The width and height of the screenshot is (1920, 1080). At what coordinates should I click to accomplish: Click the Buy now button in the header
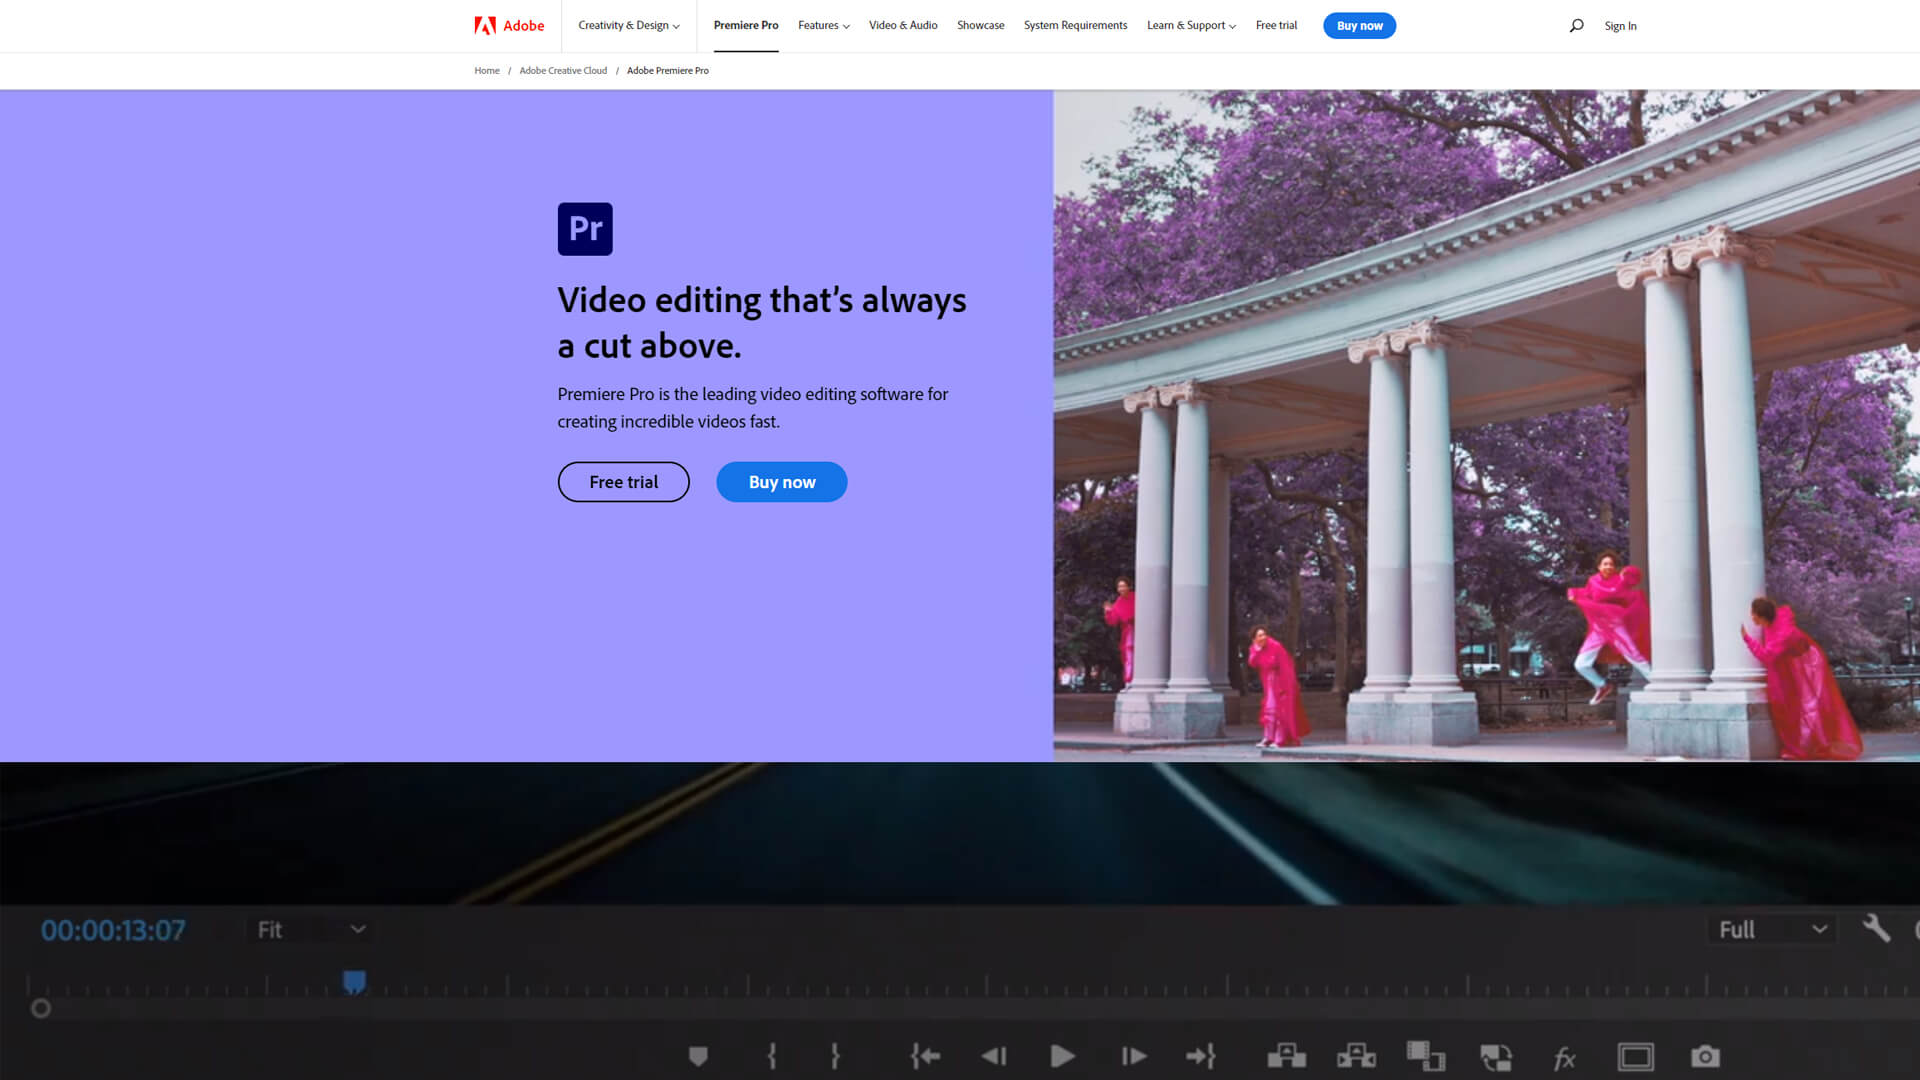[x=1359, y=26]
